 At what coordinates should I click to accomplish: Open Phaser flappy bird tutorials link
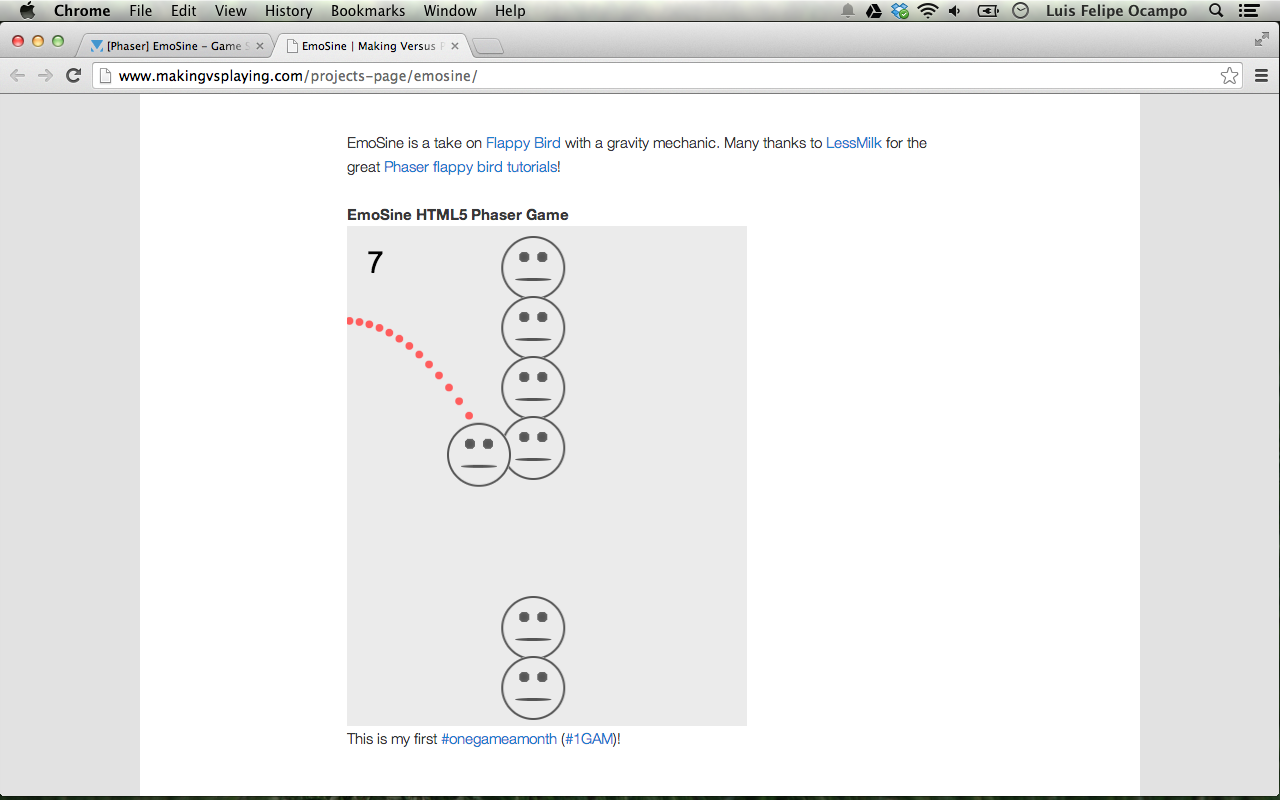470,167
